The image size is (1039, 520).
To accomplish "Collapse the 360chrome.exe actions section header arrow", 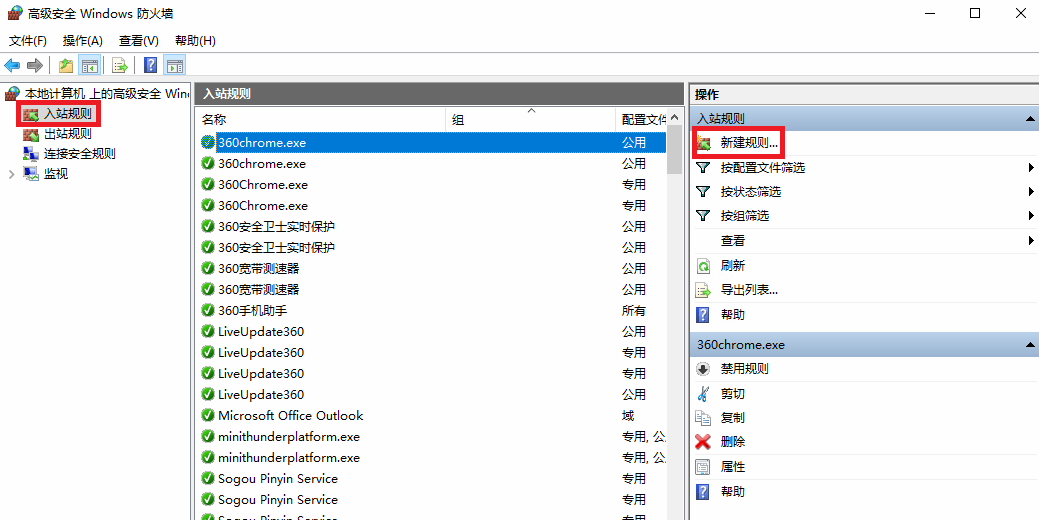I will 1030,345.
